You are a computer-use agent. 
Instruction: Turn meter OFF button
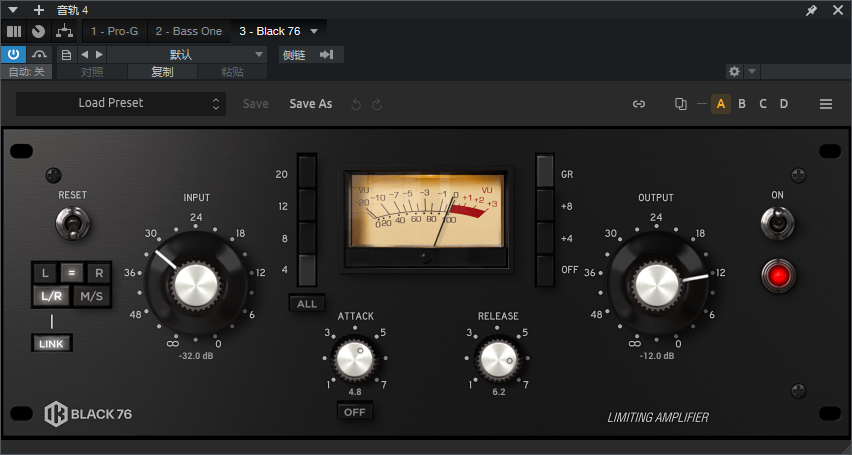tap(545, 270)
